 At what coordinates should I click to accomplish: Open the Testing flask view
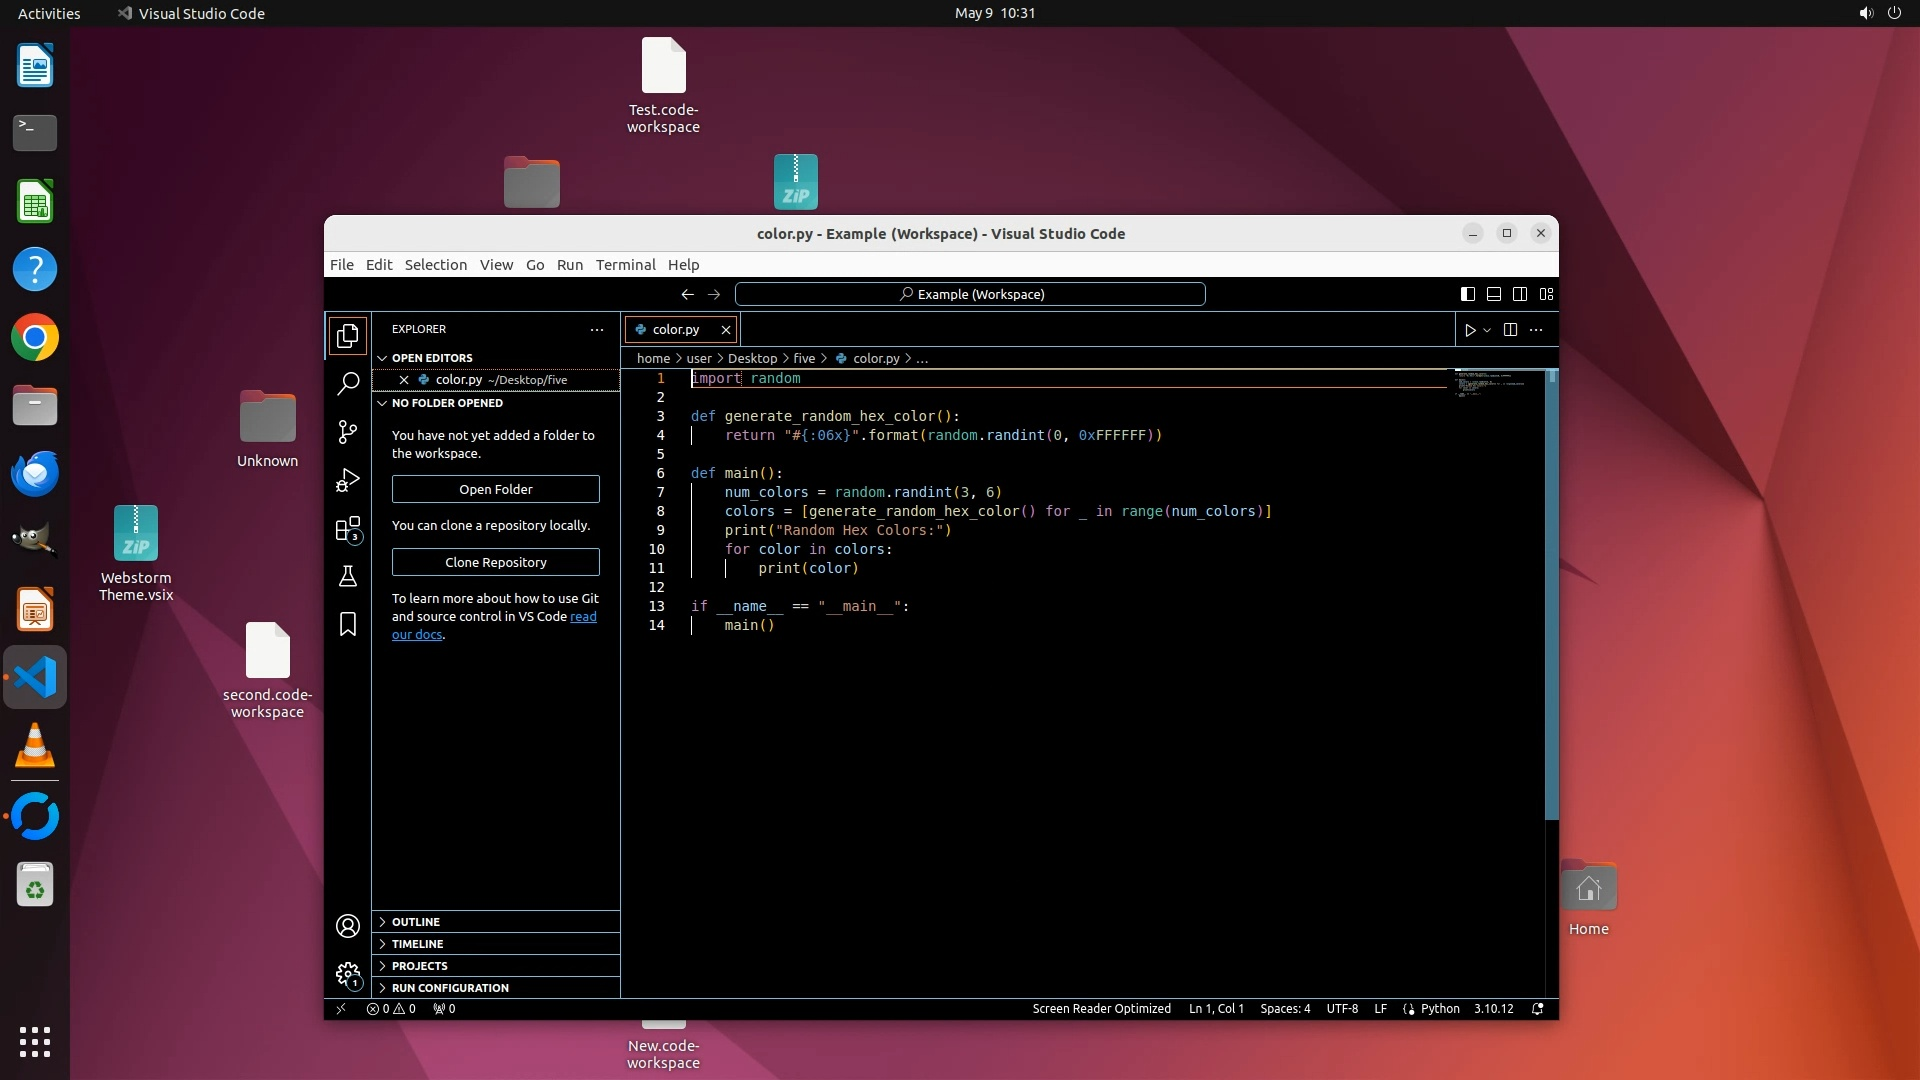tap(347, 577)
